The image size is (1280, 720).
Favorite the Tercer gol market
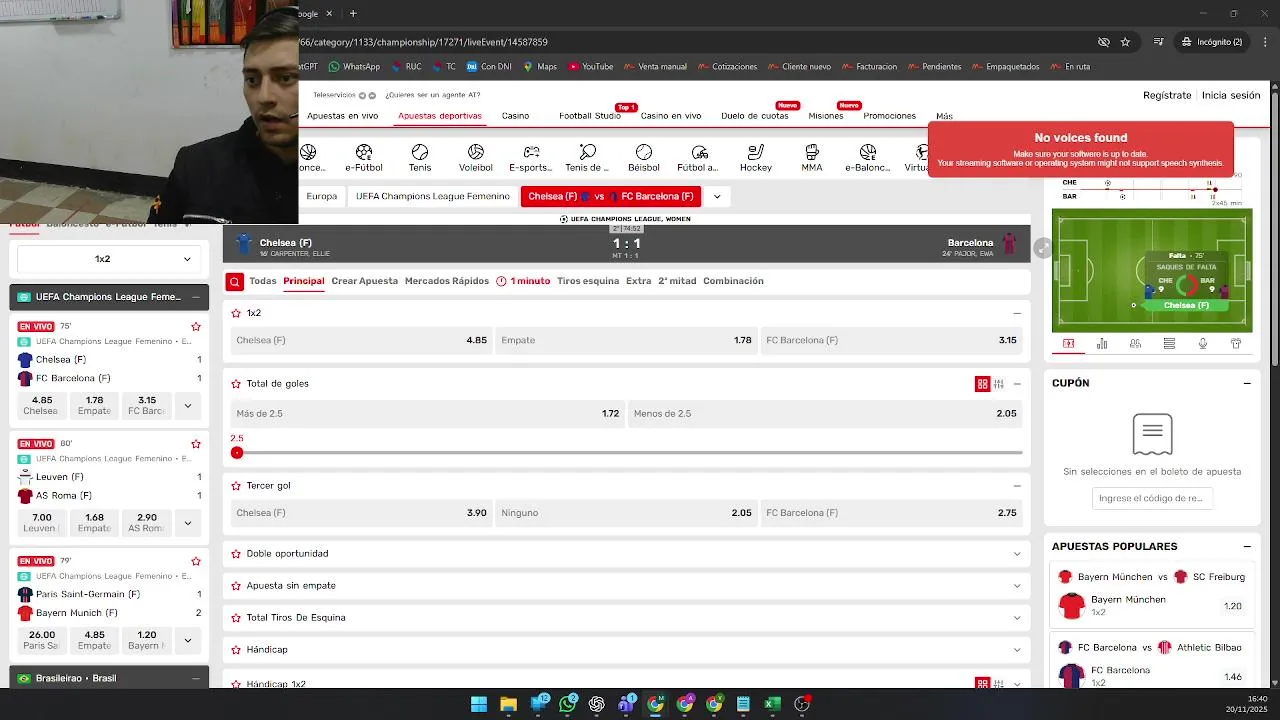(x=236, y=486)
